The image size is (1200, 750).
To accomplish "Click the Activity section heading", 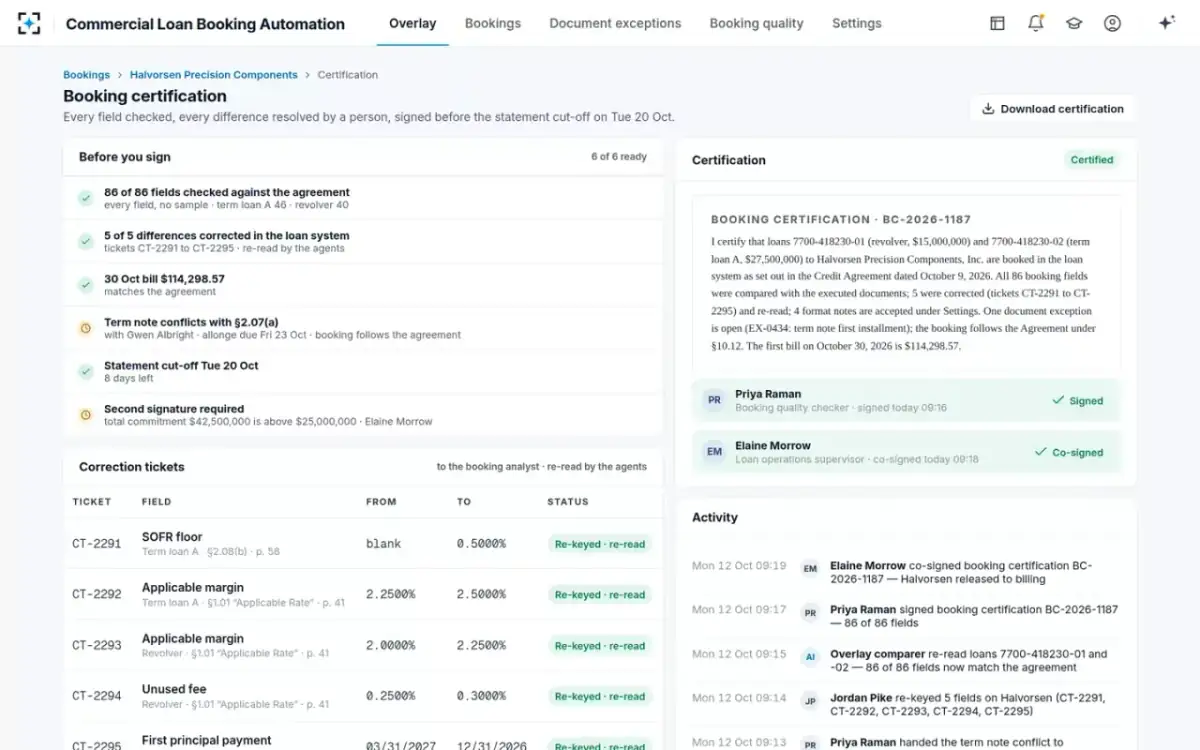I will [715, 518].
